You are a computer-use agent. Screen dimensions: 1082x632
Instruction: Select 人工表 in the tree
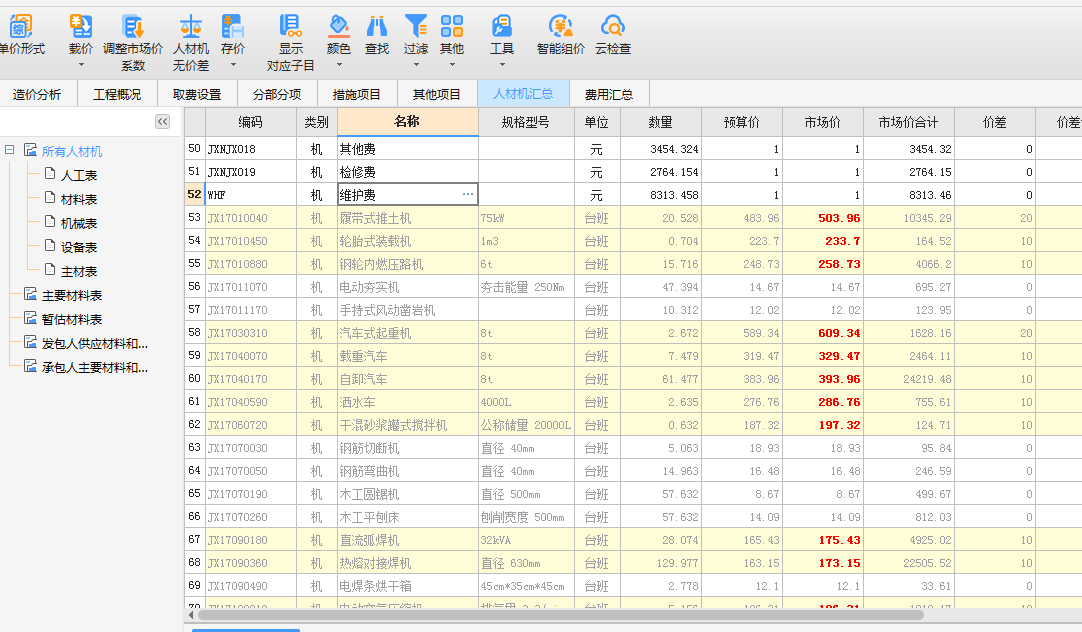pos(79,175)
